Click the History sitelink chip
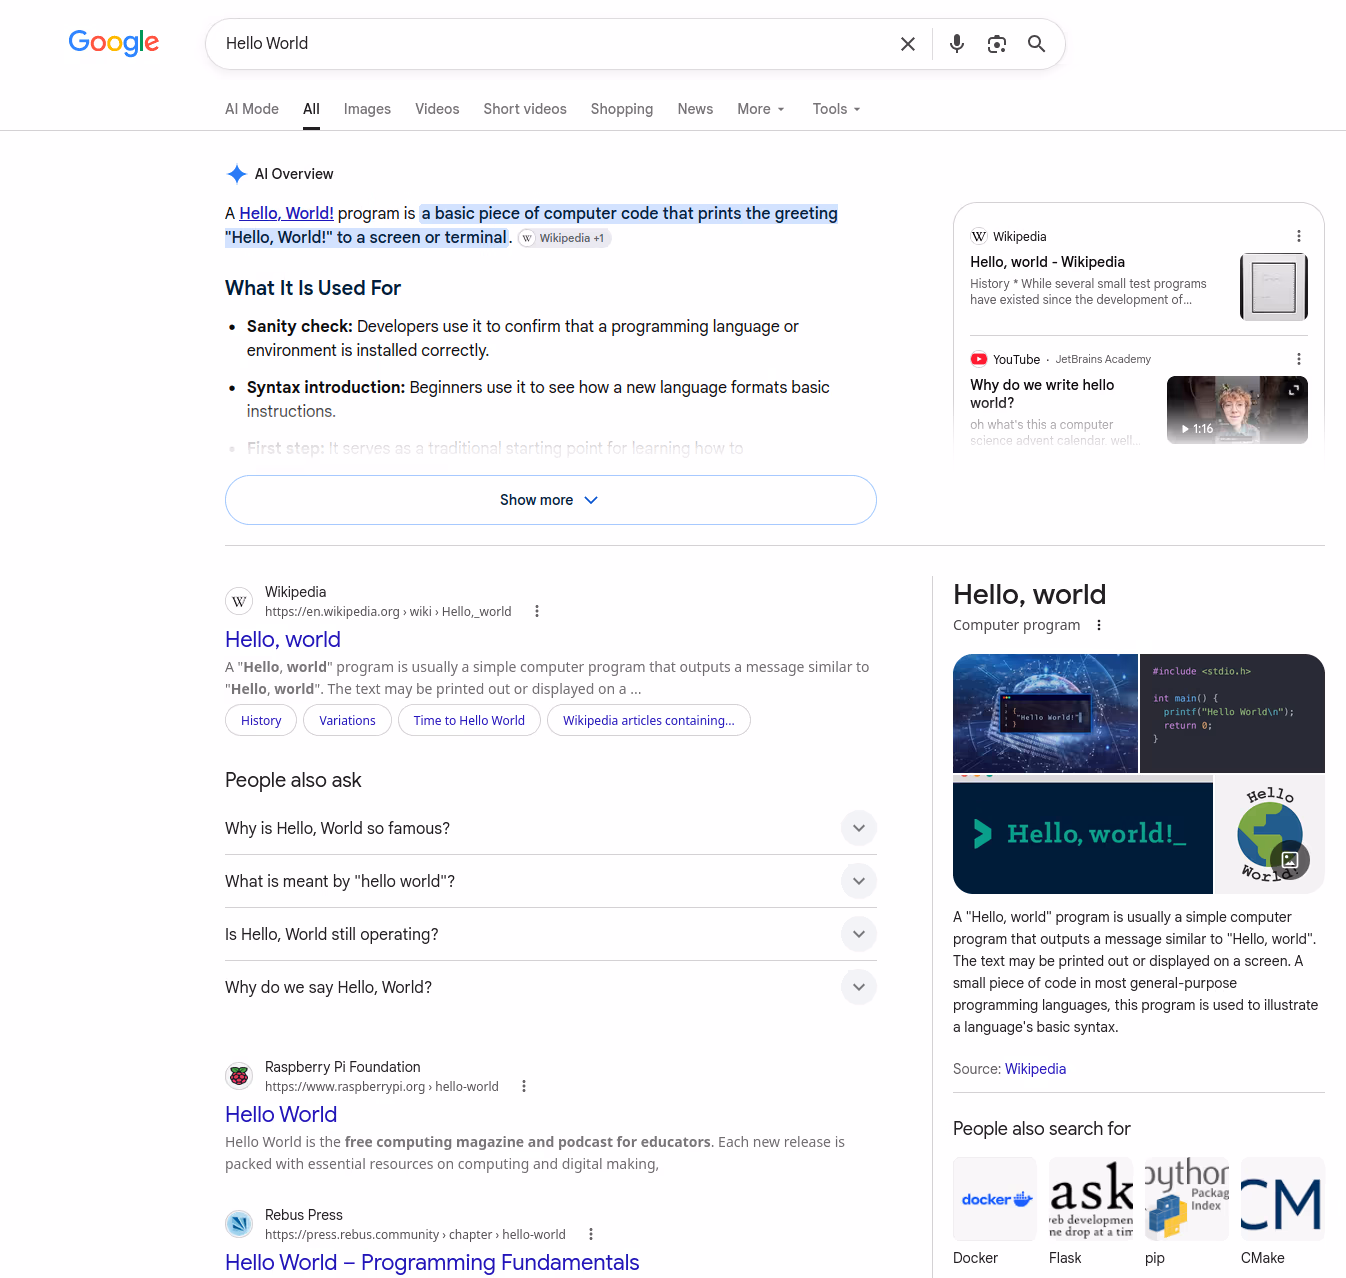The height and width of the screenshot is (1278, 1346). tap(261, 720)
